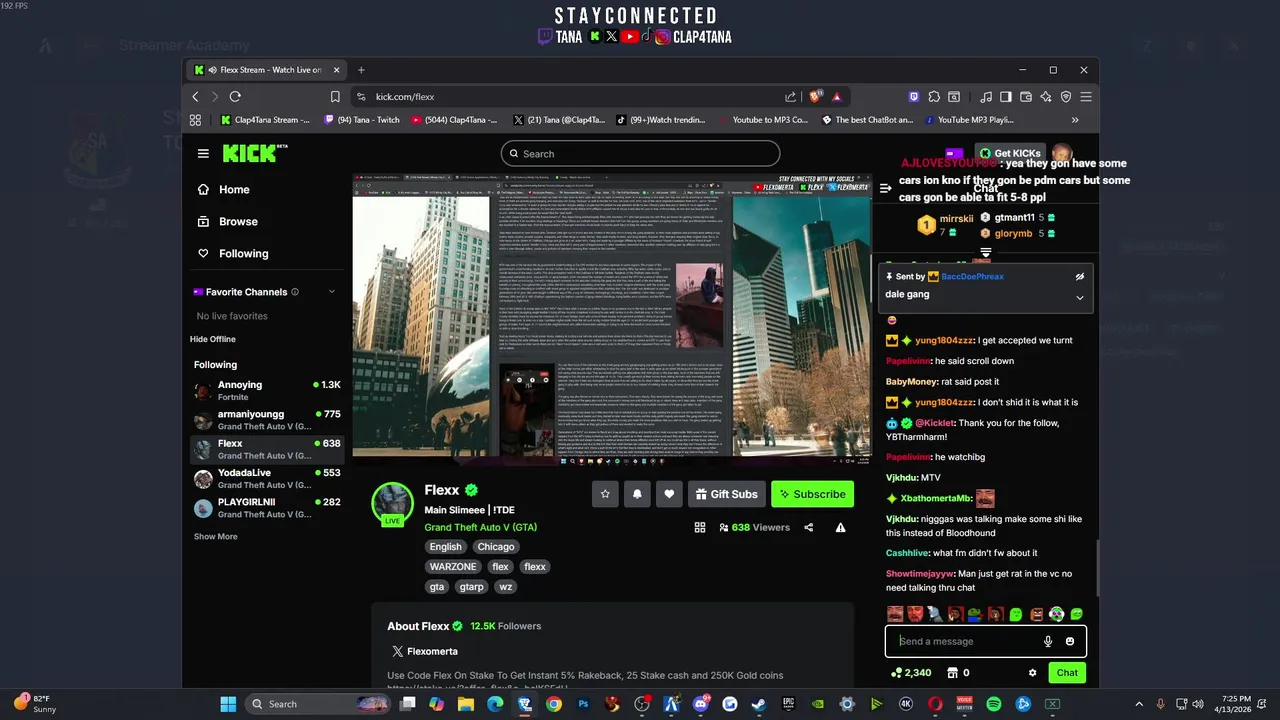The width and height of the screenshot is (1280, 720).
Task: Open the mirrskii top gifter profile
Action: tap(955, 217)
